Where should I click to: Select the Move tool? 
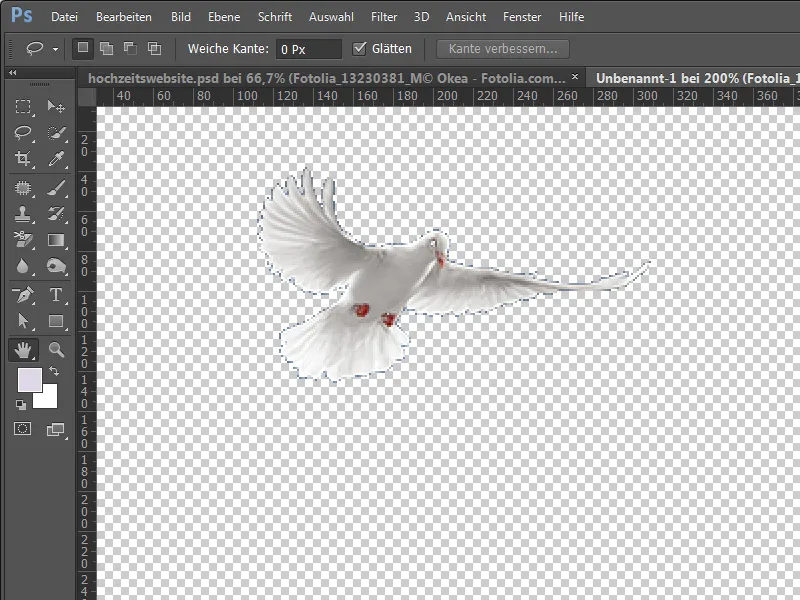(56, 106)
